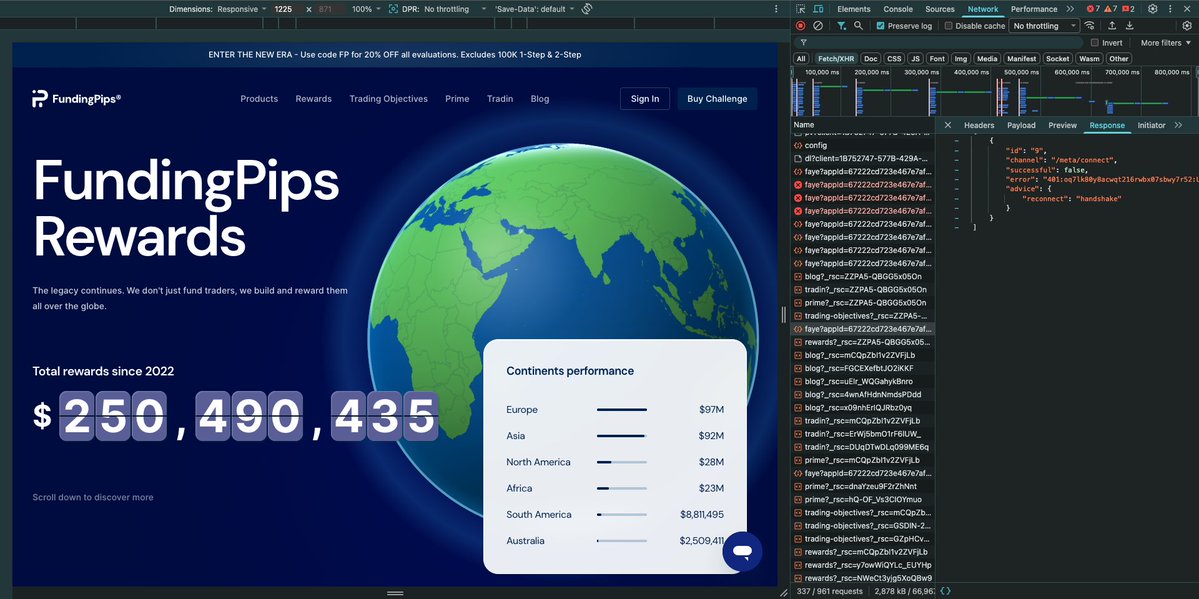Import HAR file upload icon
The width and height of the screenshot is (1199, 599).
point(1112,26)
